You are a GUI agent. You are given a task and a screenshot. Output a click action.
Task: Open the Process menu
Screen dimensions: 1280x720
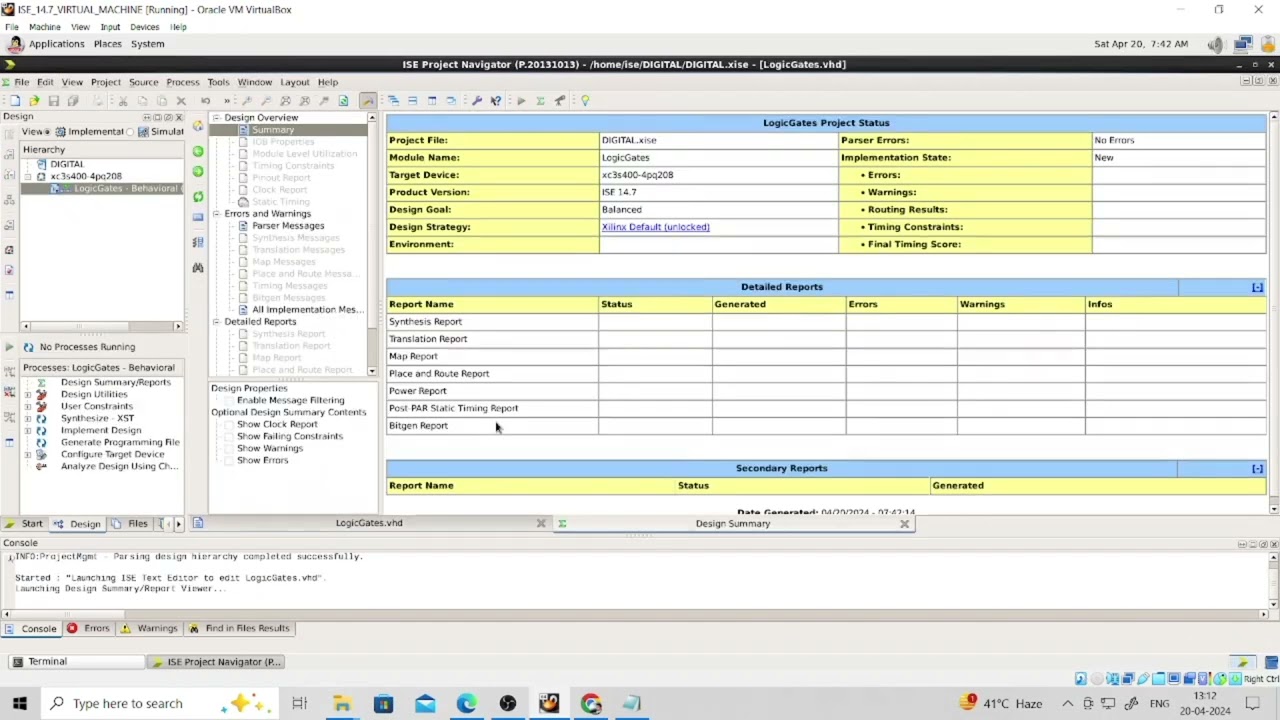coord(183,82)
